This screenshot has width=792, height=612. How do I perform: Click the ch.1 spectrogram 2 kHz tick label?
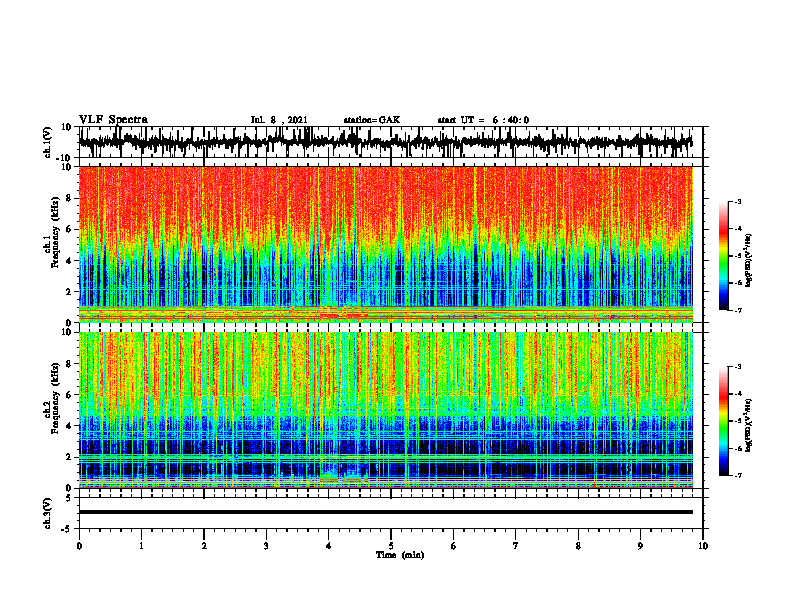point(70,292)
